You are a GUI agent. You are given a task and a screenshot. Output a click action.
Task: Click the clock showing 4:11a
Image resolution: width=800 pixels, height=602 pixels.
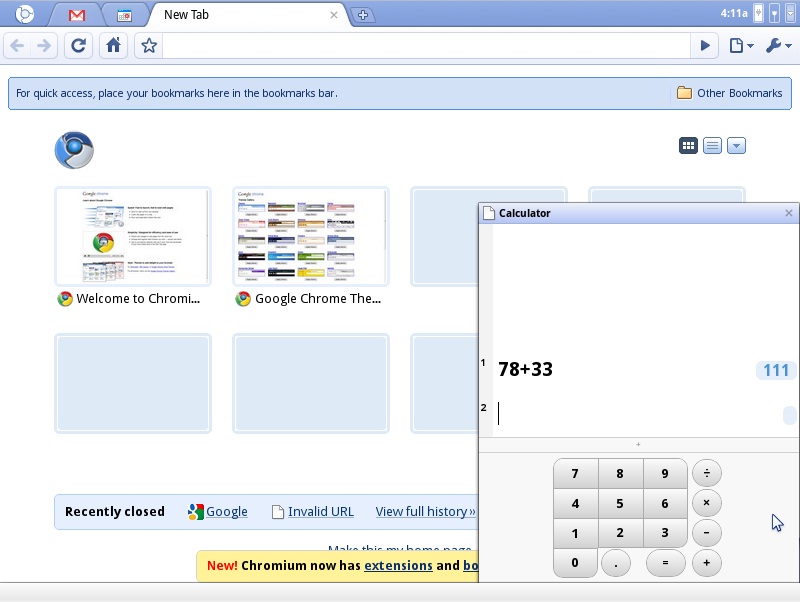pyautogui.click(x=734, y=13)
